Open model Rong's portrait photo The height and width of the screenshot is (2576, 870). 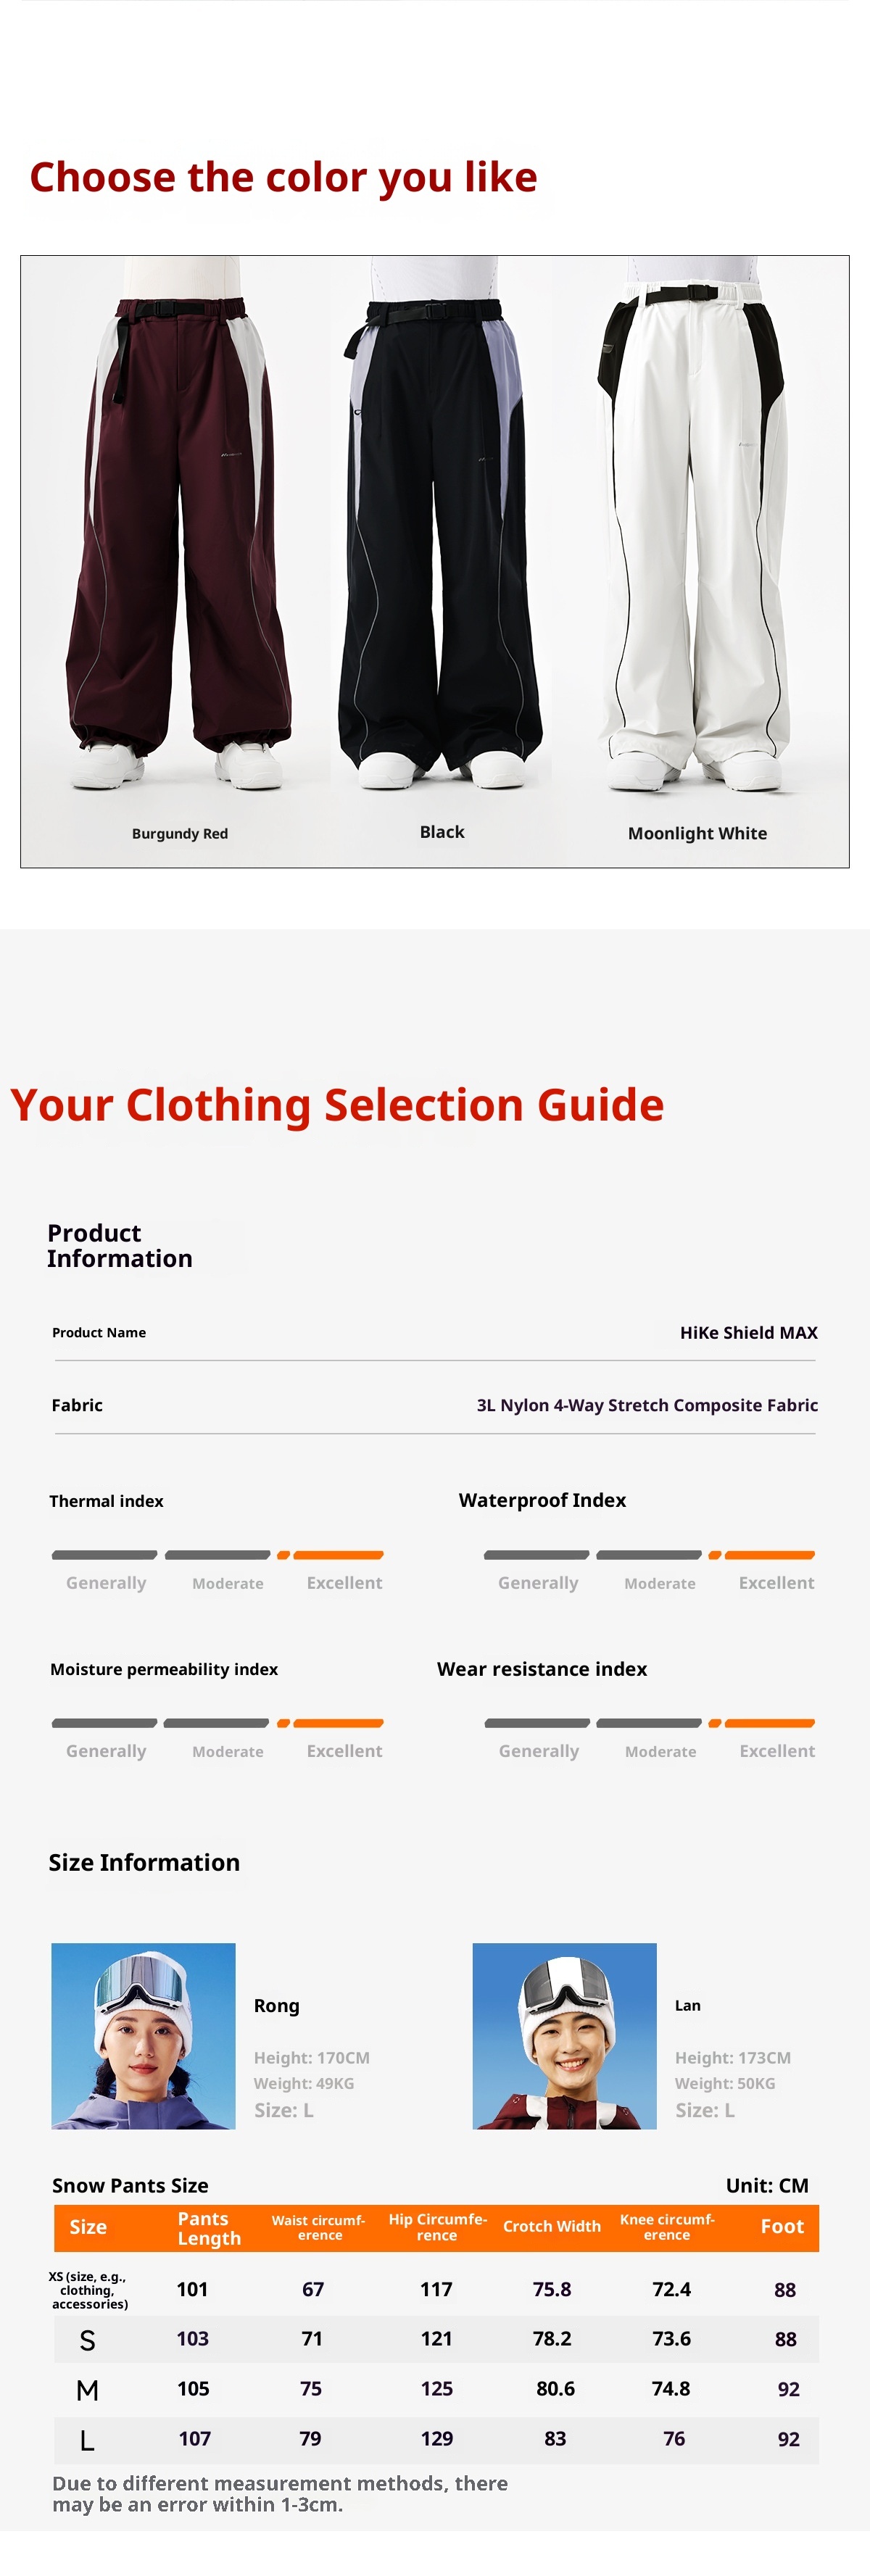coord(143,2036)
